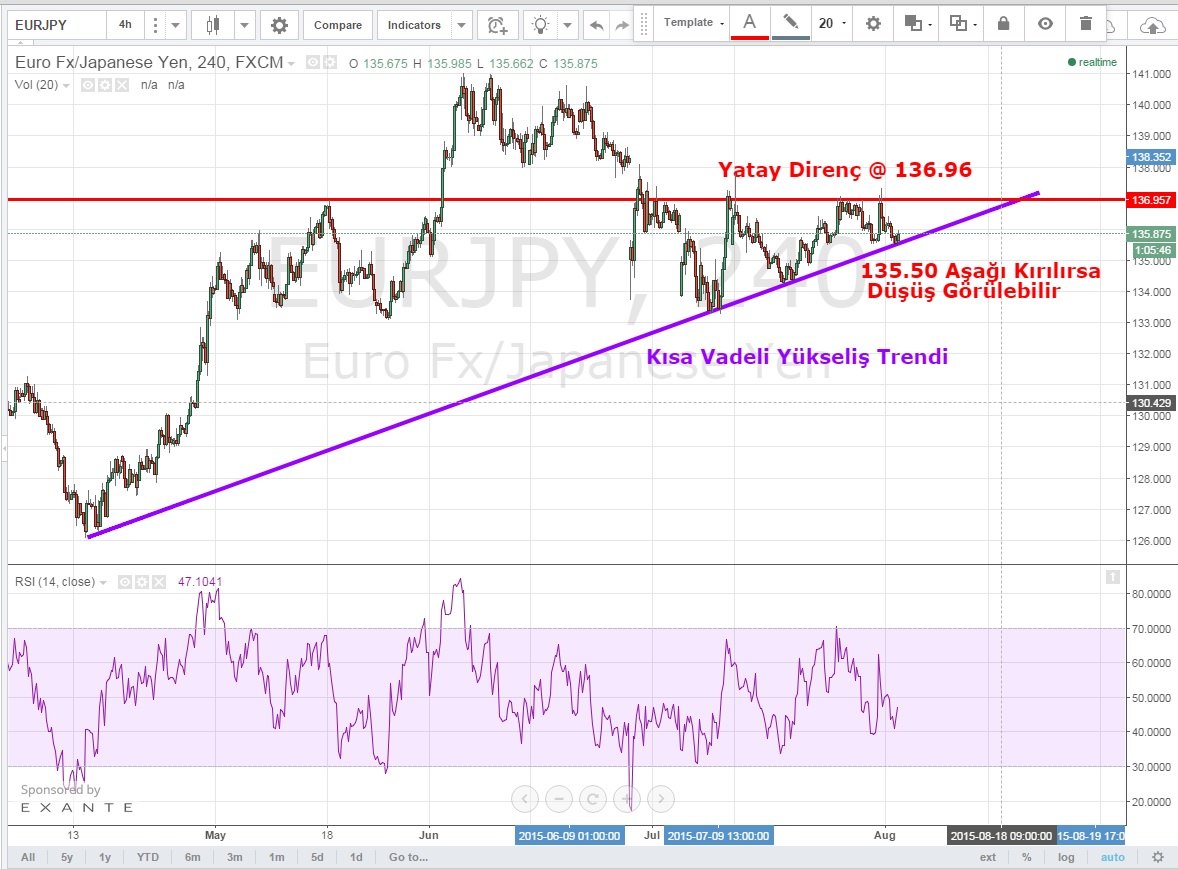Viewport: 1178px width, 869px height.
Task: Open the font size 20 dropdown
Action: point(831,23)
